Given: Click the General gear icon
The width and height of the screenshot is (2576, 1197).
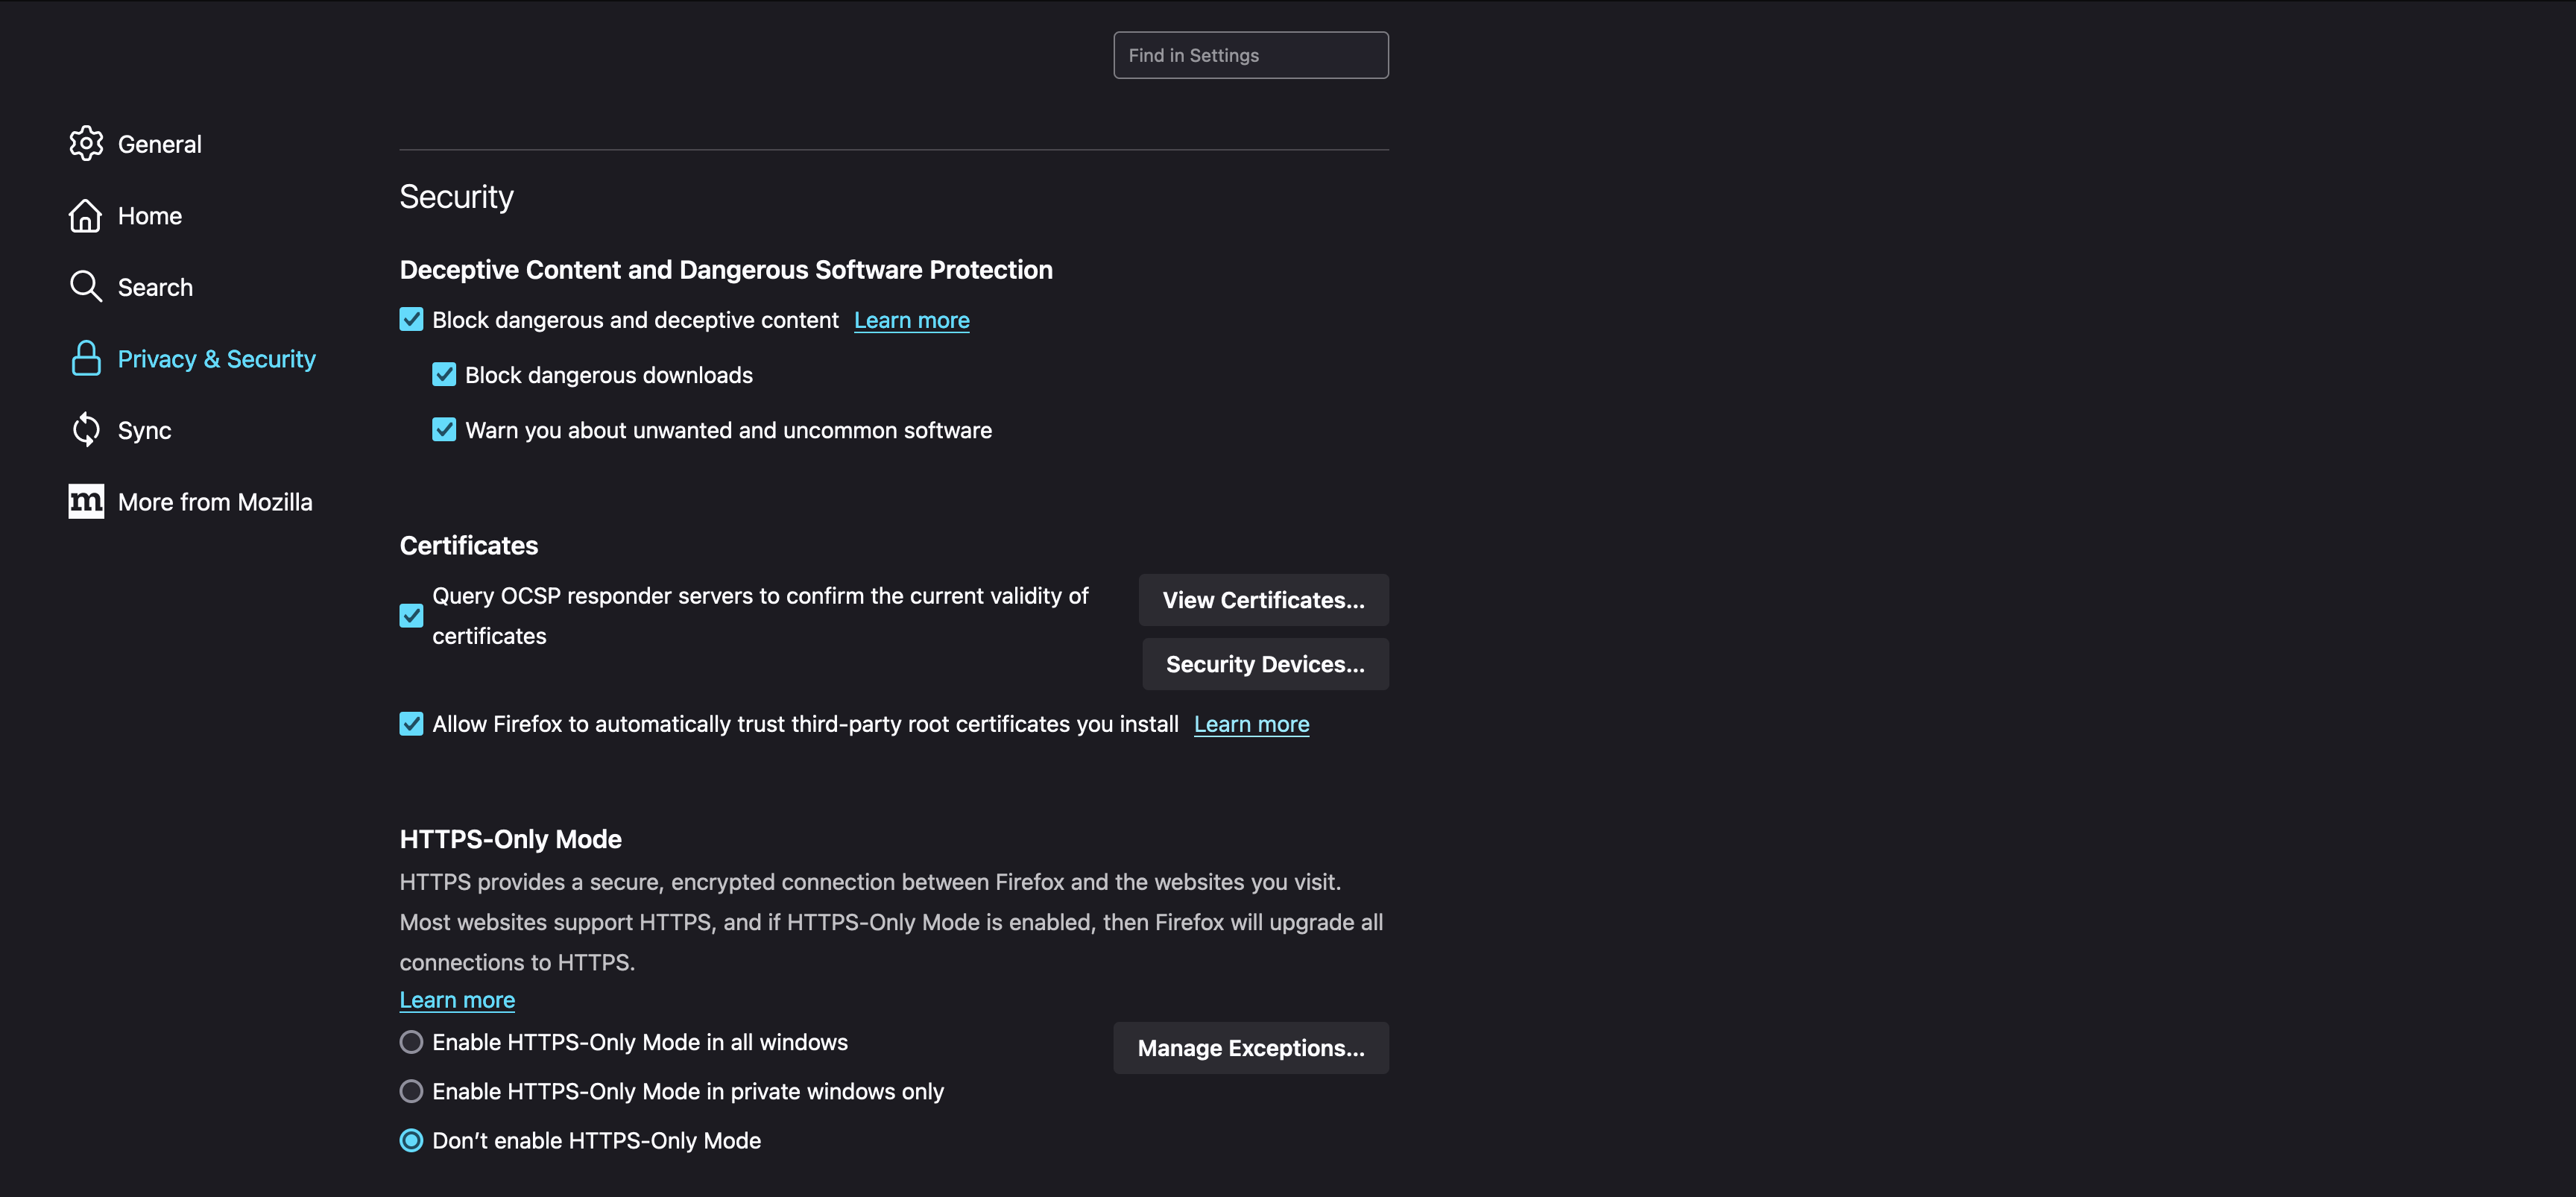Looking at the screenshot, I should [86, 143].
